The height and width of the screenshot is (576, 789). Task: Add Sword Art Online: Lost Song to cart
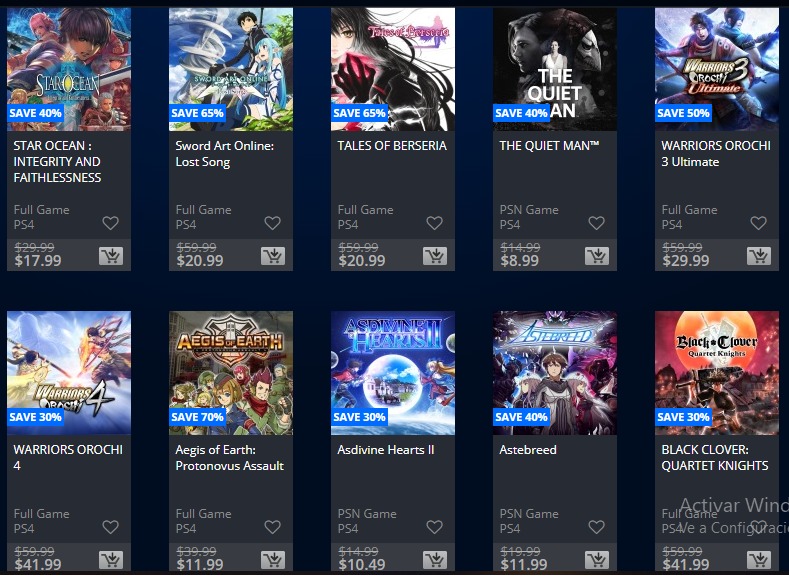(x=273, y=256)
